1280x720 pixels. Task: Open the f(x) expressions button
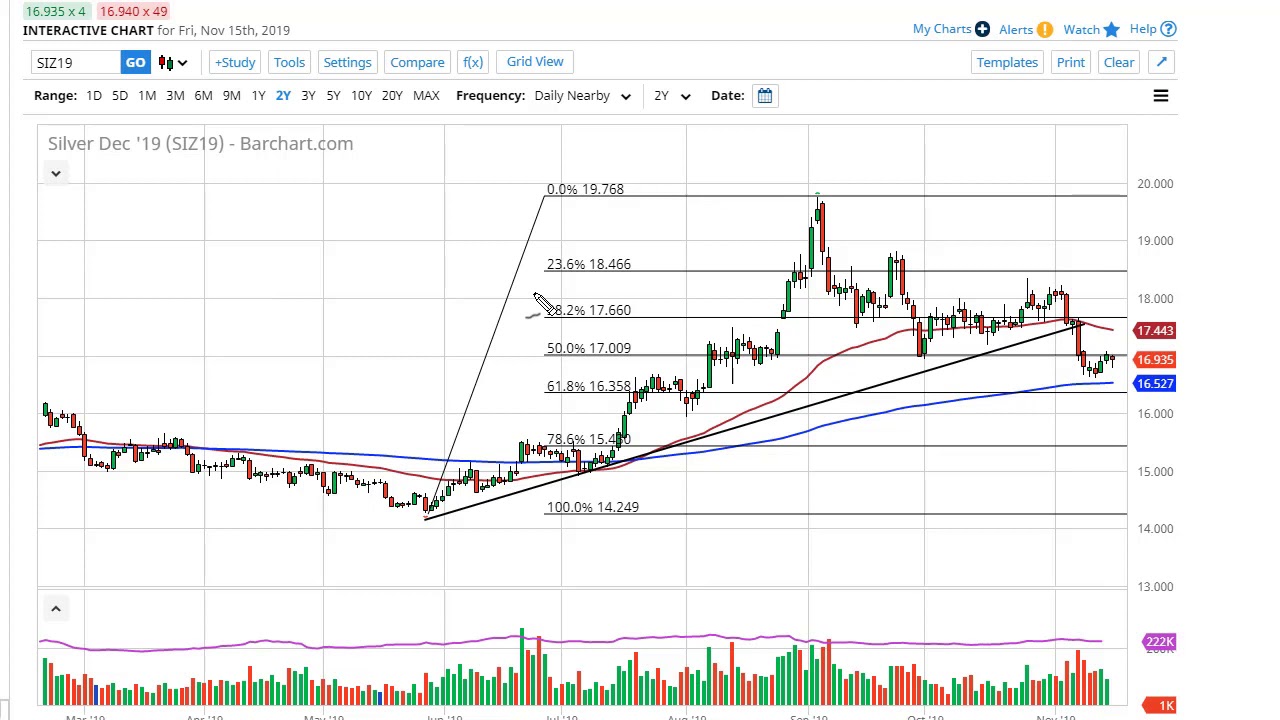[473, 62]
